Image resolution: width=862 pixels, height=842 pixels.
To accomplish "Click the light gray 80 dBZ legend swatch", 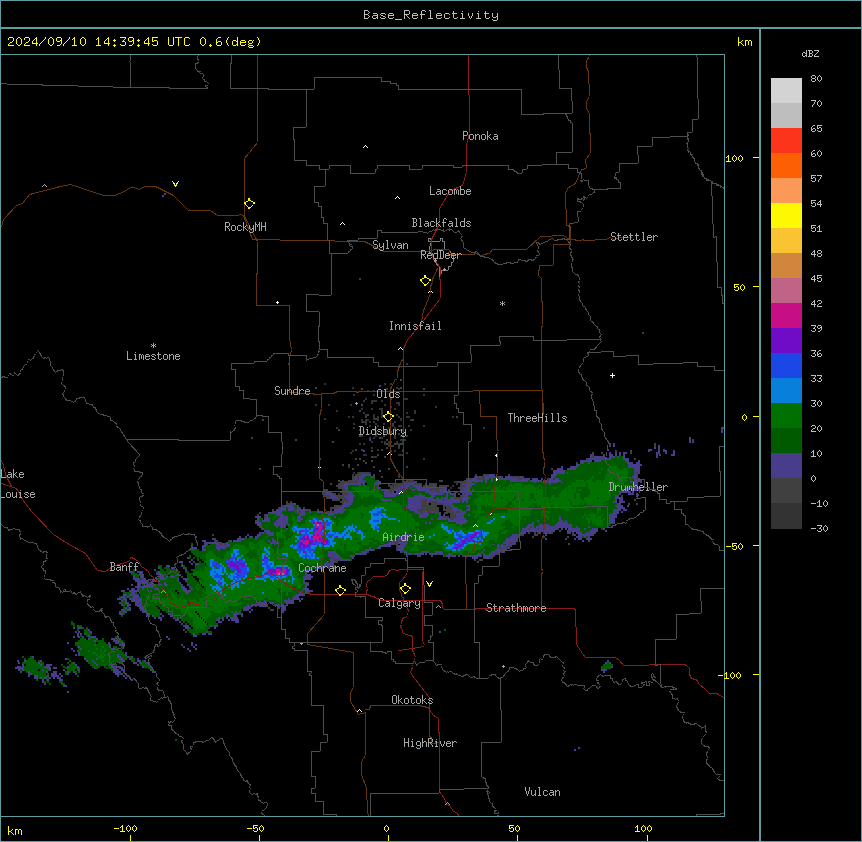I will click(786, 91).
